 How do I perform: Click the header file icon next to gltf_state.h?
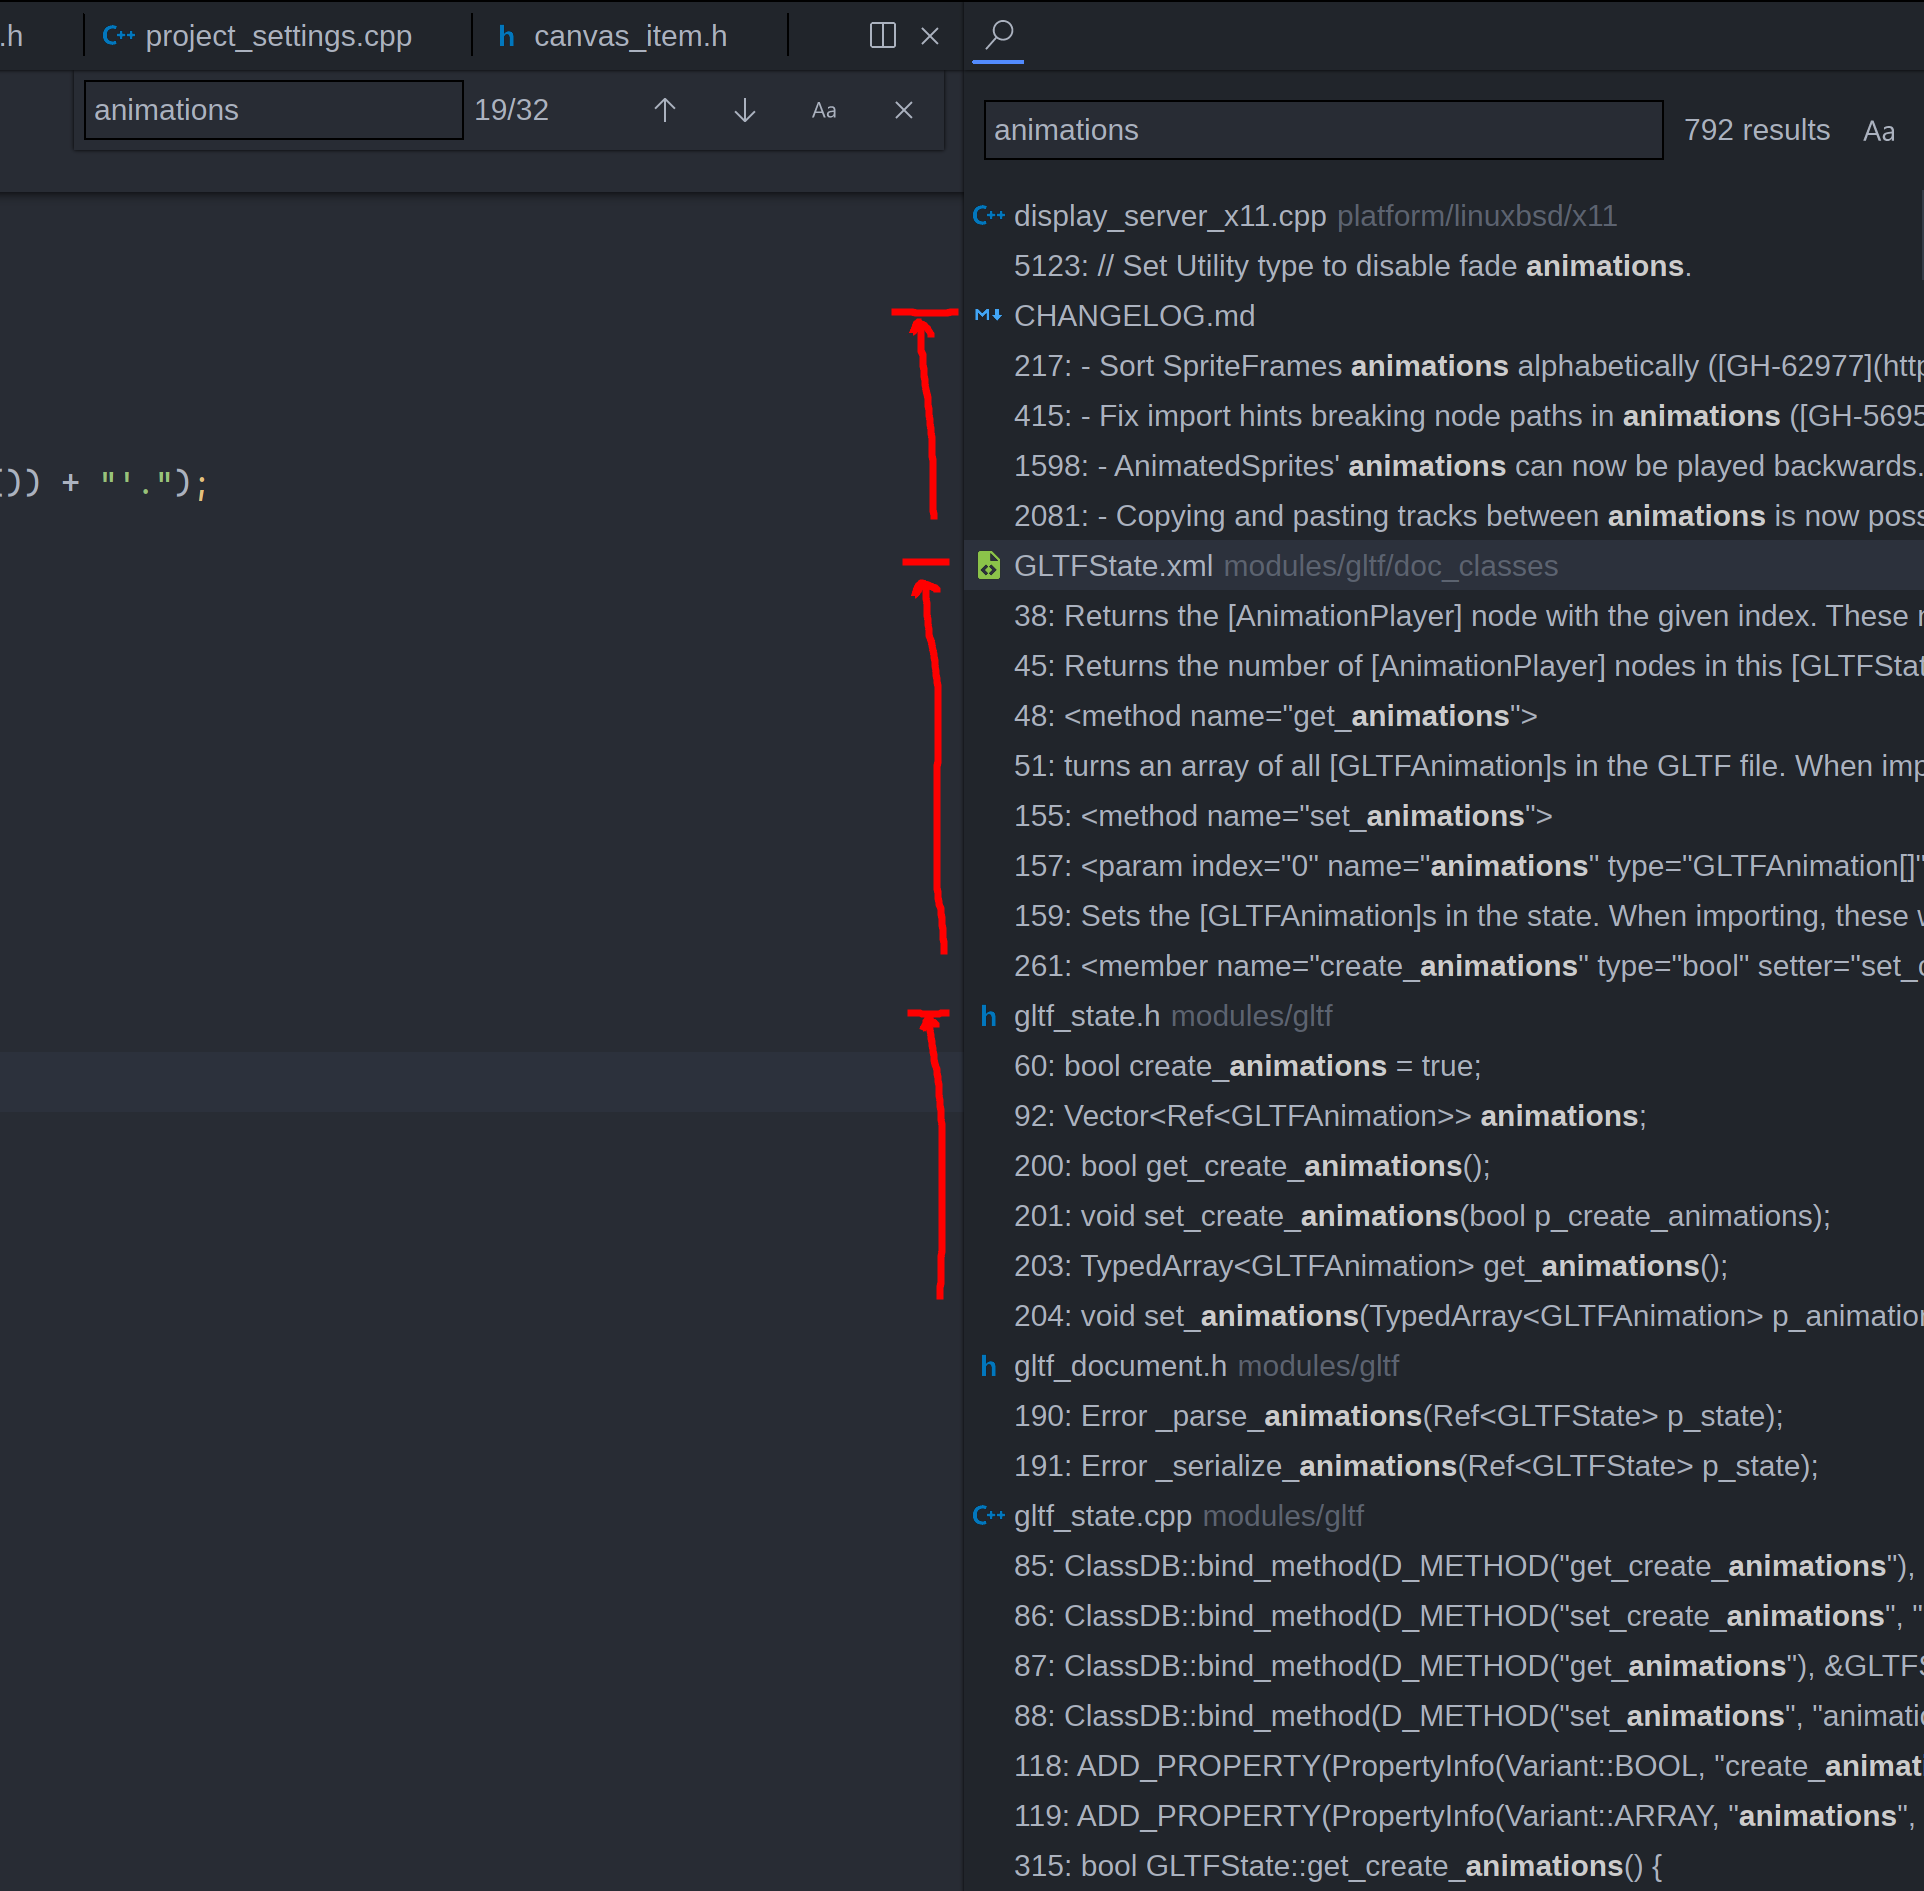pyautogui.click(x=988, y=1016)
